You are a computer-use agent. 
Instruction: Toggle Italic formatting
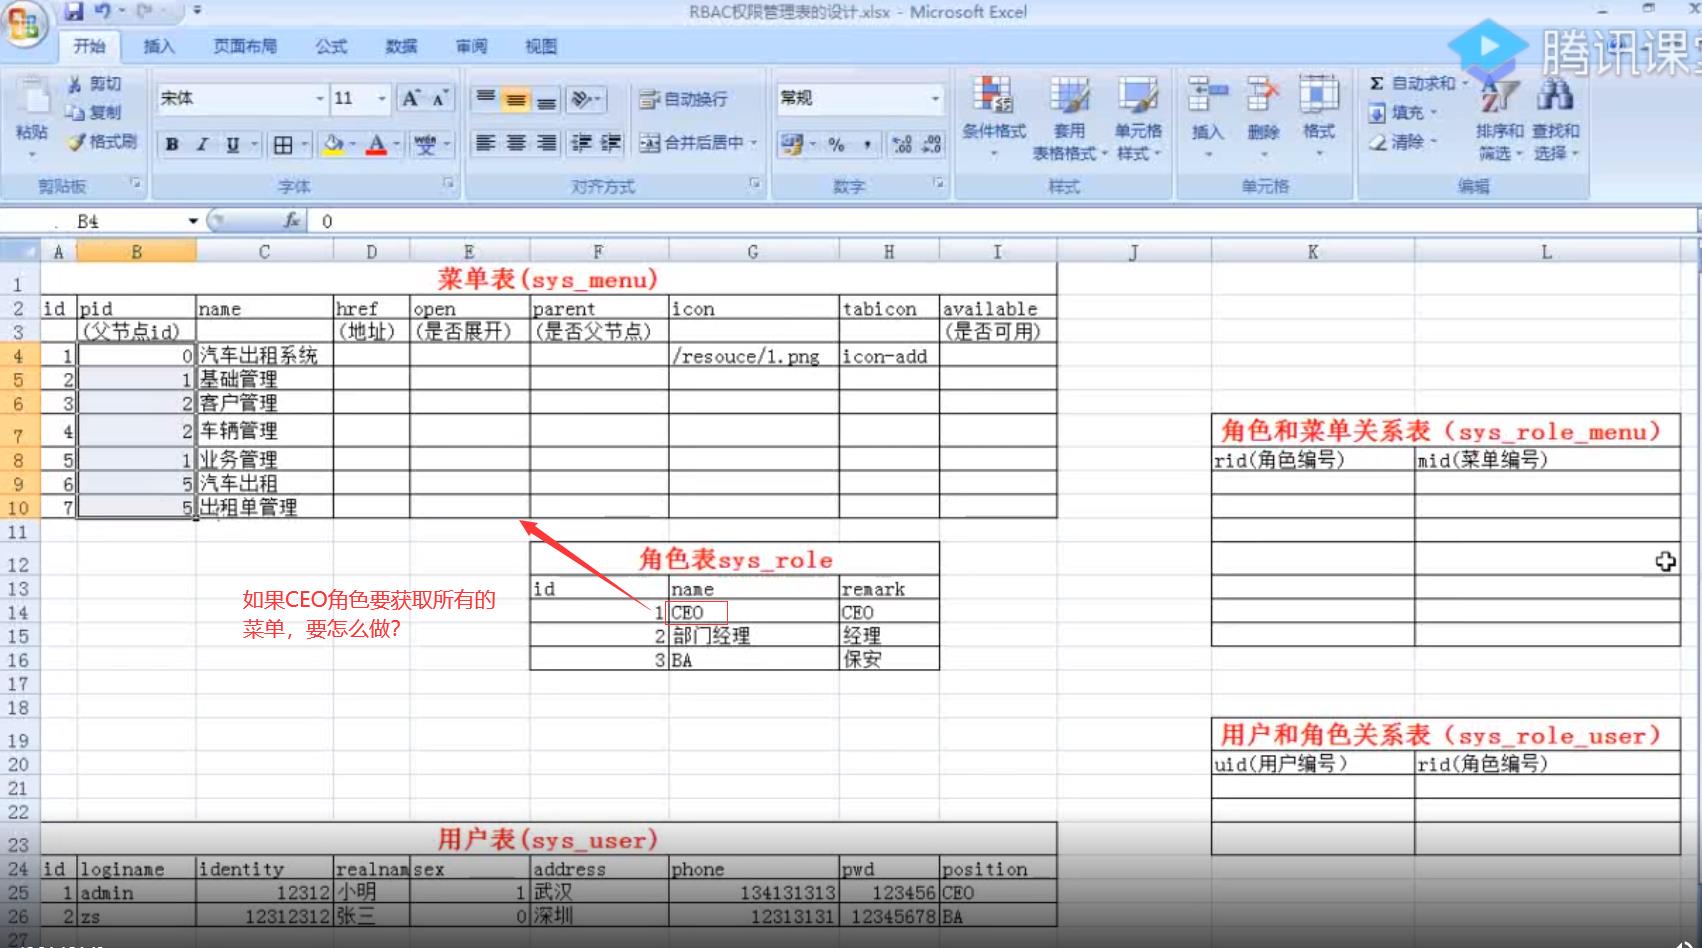click(202, 144)
